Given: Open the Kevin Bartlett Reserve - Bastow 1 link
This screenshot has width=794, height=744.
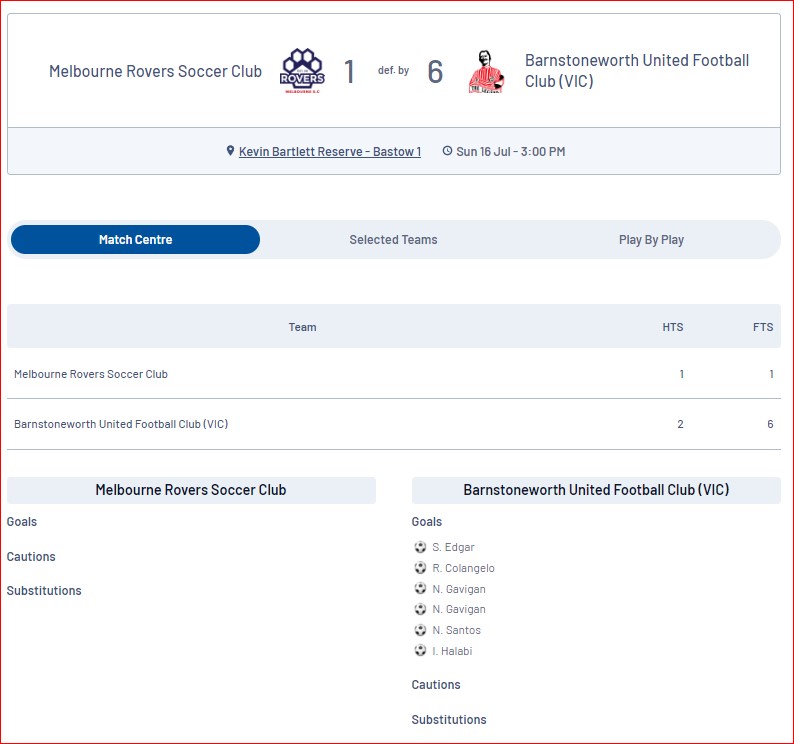Looking at the screenshot, I should (330, 151).
